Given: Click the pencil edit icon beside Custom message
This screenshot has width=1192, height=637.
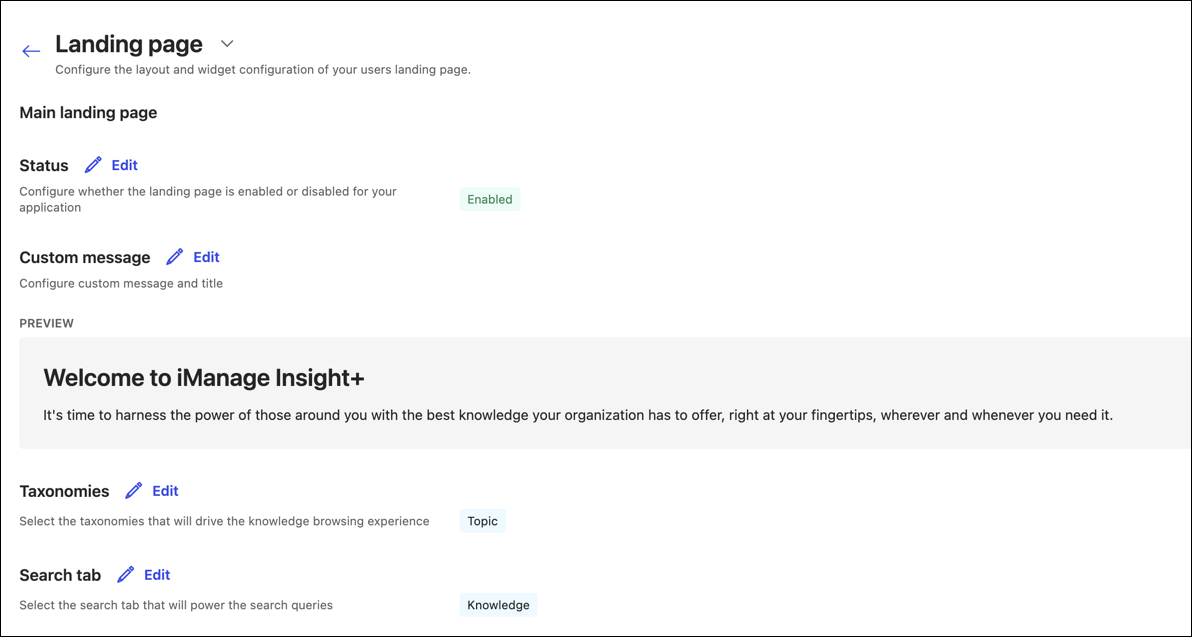Looking at the screenshot, I should click(x=174, y=256).
